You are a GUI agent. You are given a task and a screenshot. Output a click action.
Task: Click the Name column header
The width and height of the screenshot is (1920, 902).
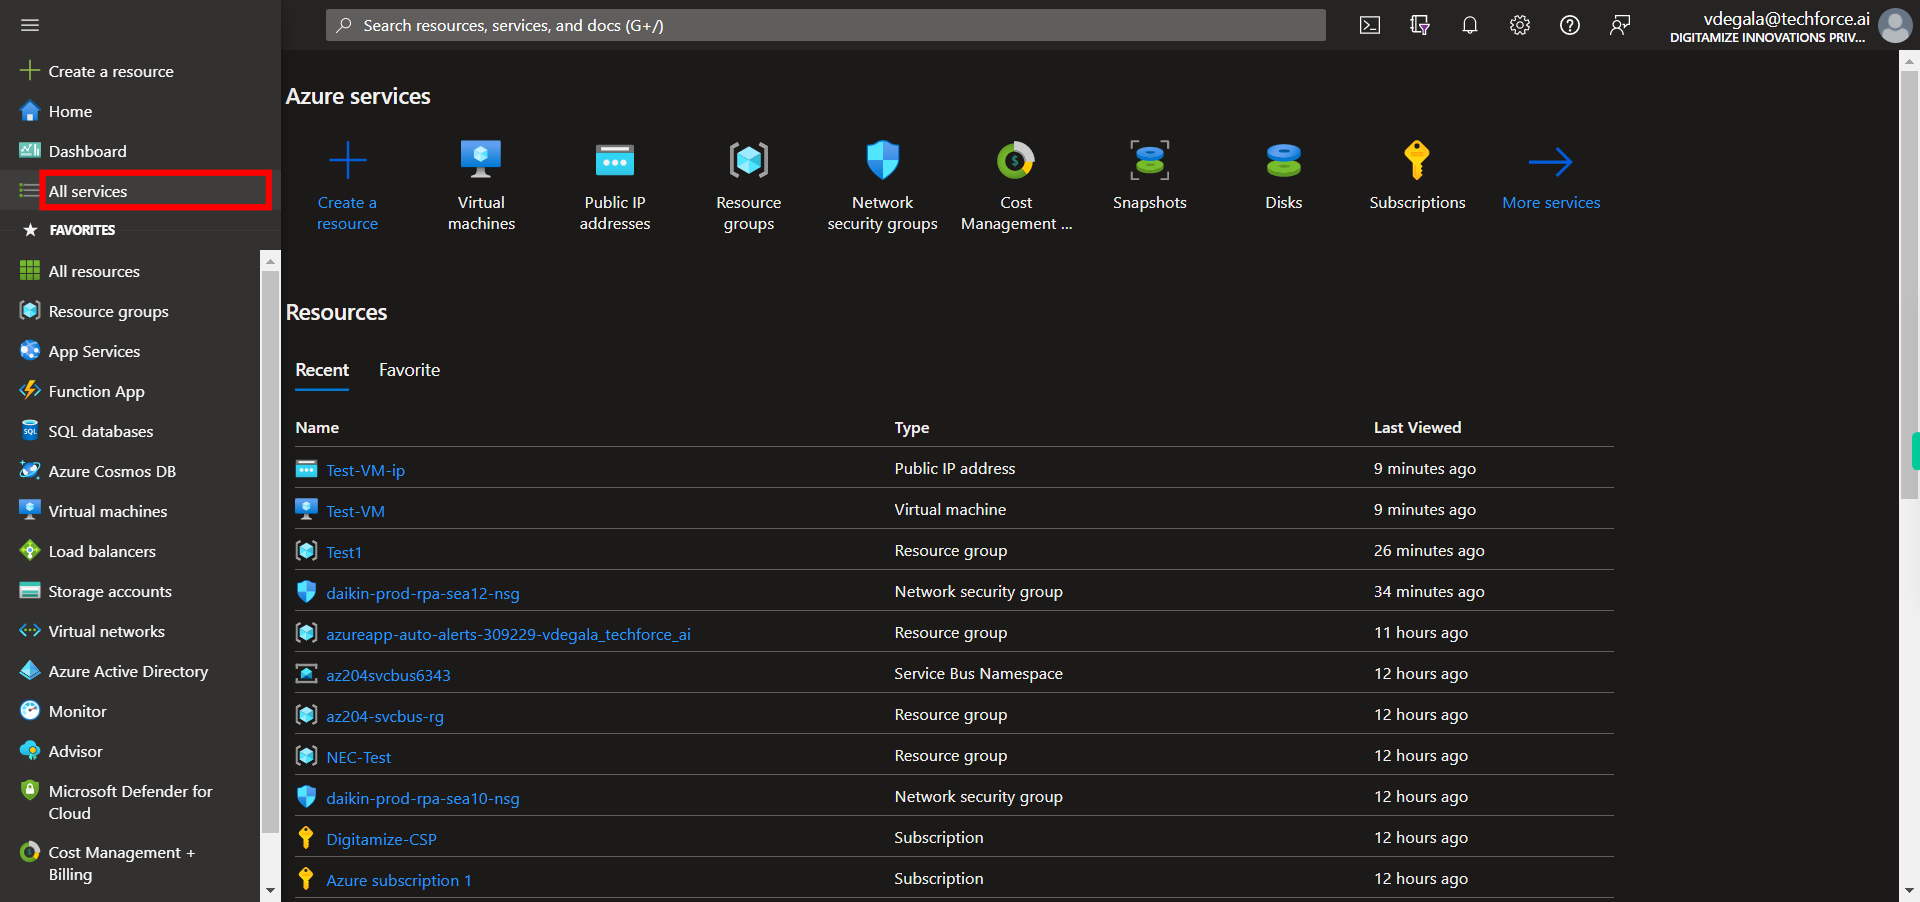click(317, 427)
